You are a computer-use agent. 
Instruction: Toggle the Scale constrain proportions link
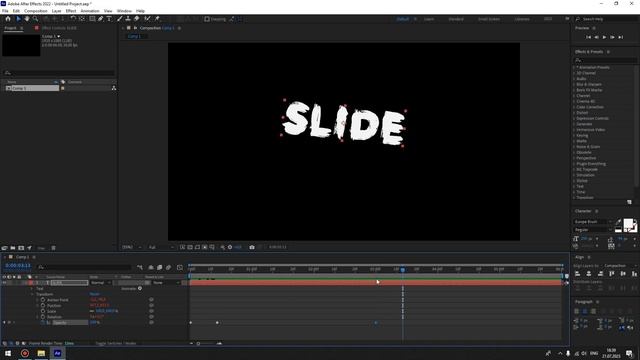(92, 311)
